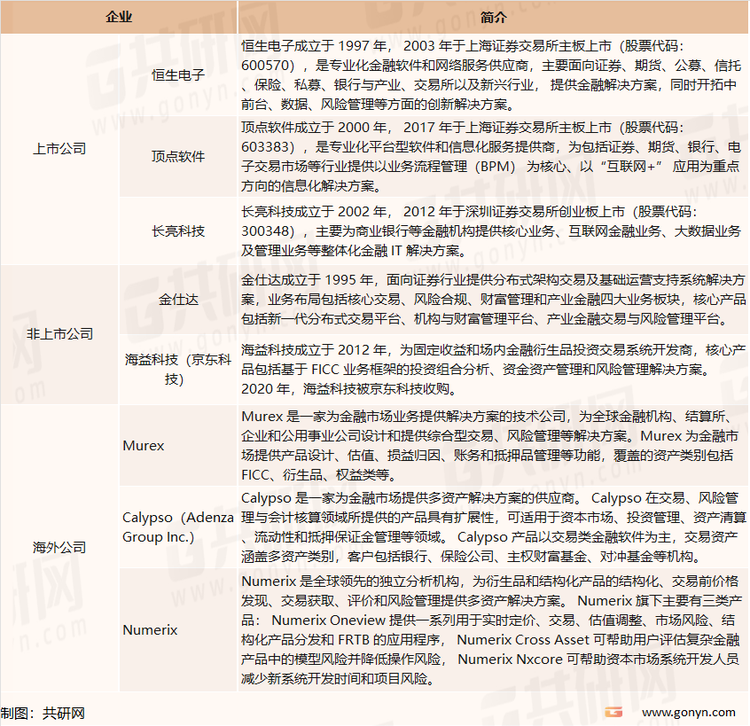The image size is (750, 726).
Task: Click the Calypso (Adenza Group Inc.) cell
Action: 178,527
